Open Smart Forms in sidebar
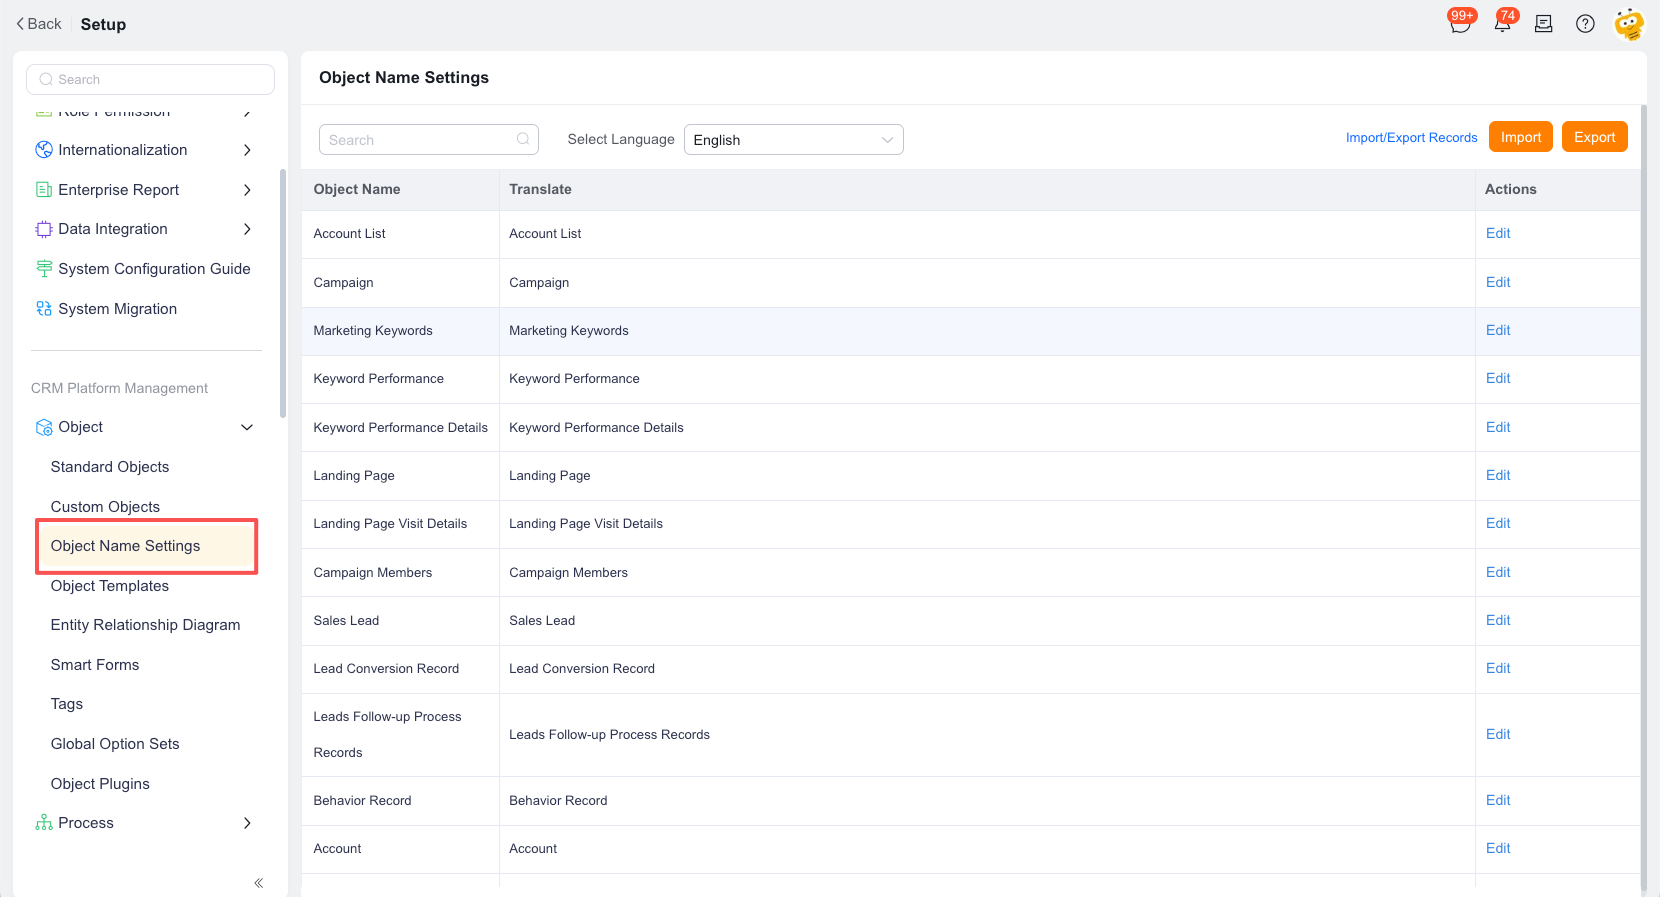This screenshot has height=897, width=1660. click(95, 665)
